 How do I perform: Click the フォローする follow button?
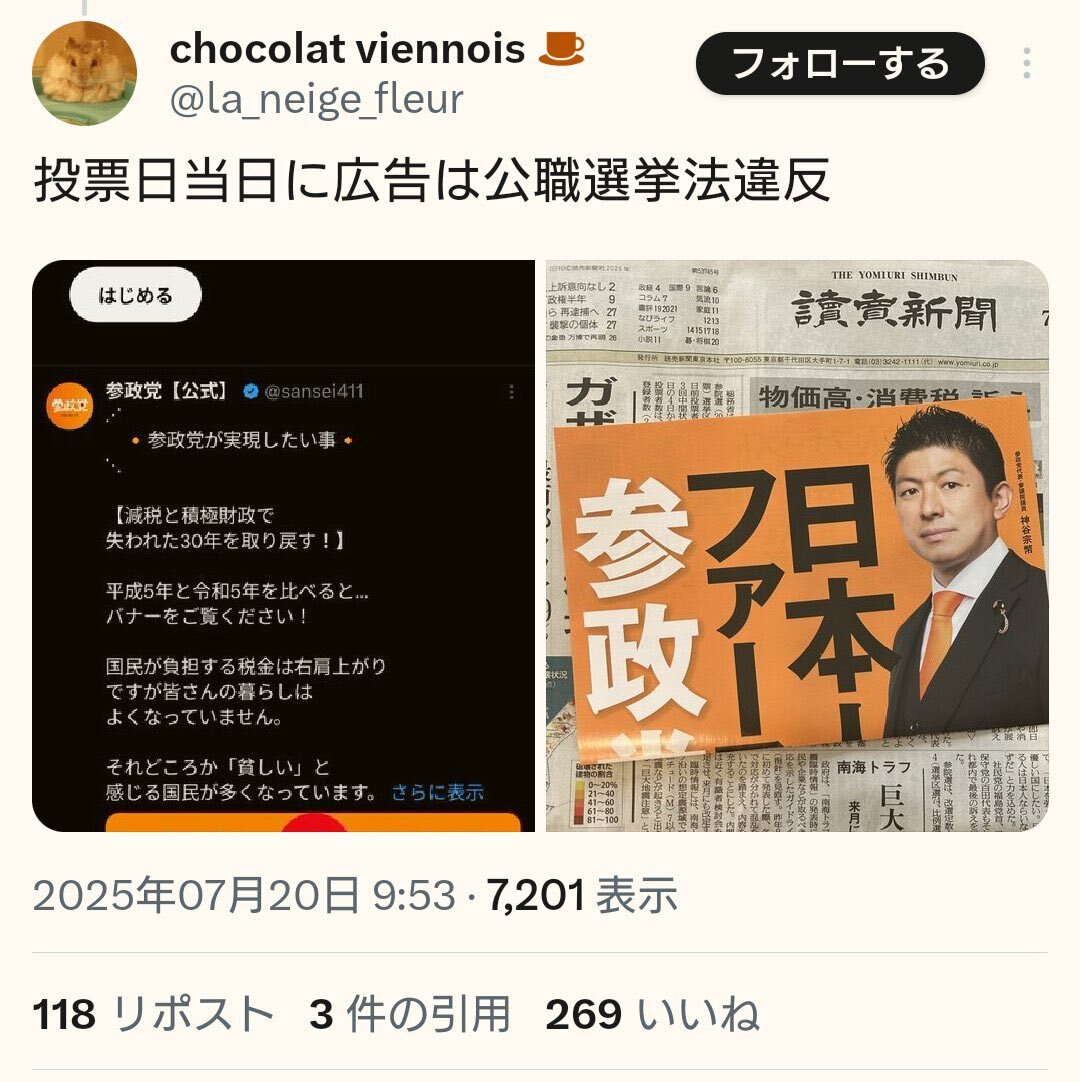click(x=840, y=63)
